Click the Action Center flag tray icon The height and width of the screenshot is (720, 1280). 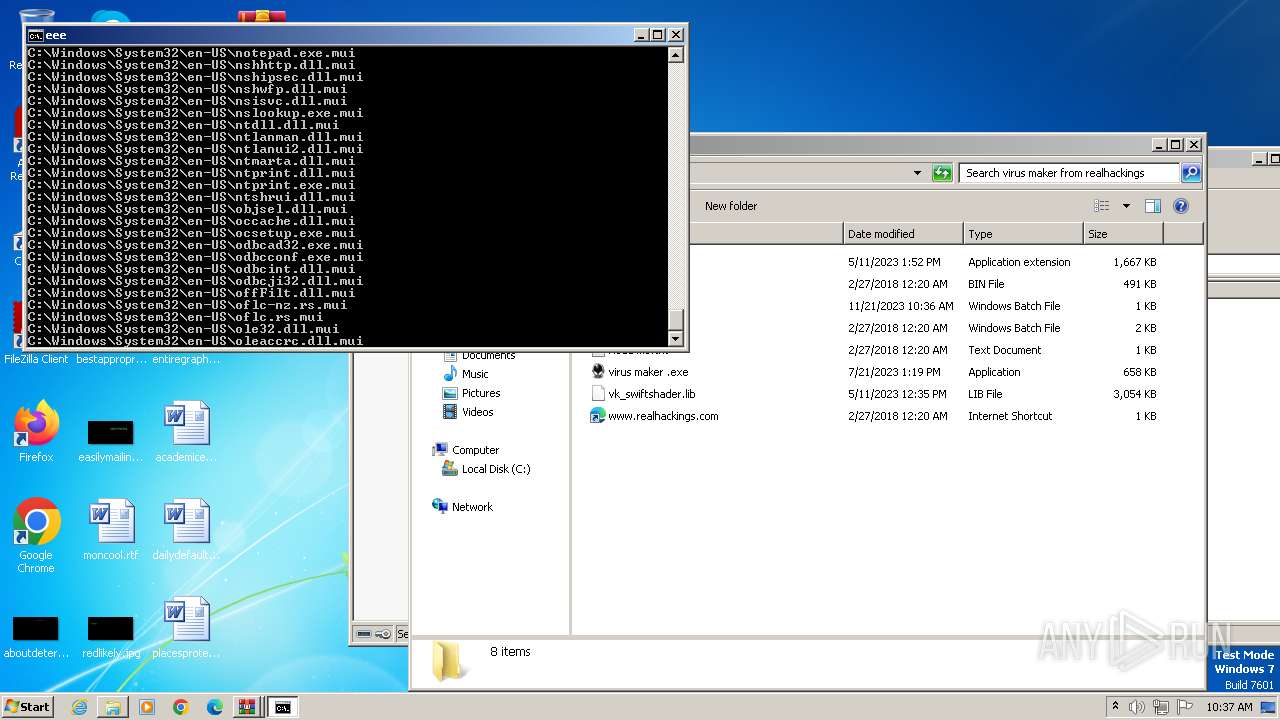coord(1185,707)
